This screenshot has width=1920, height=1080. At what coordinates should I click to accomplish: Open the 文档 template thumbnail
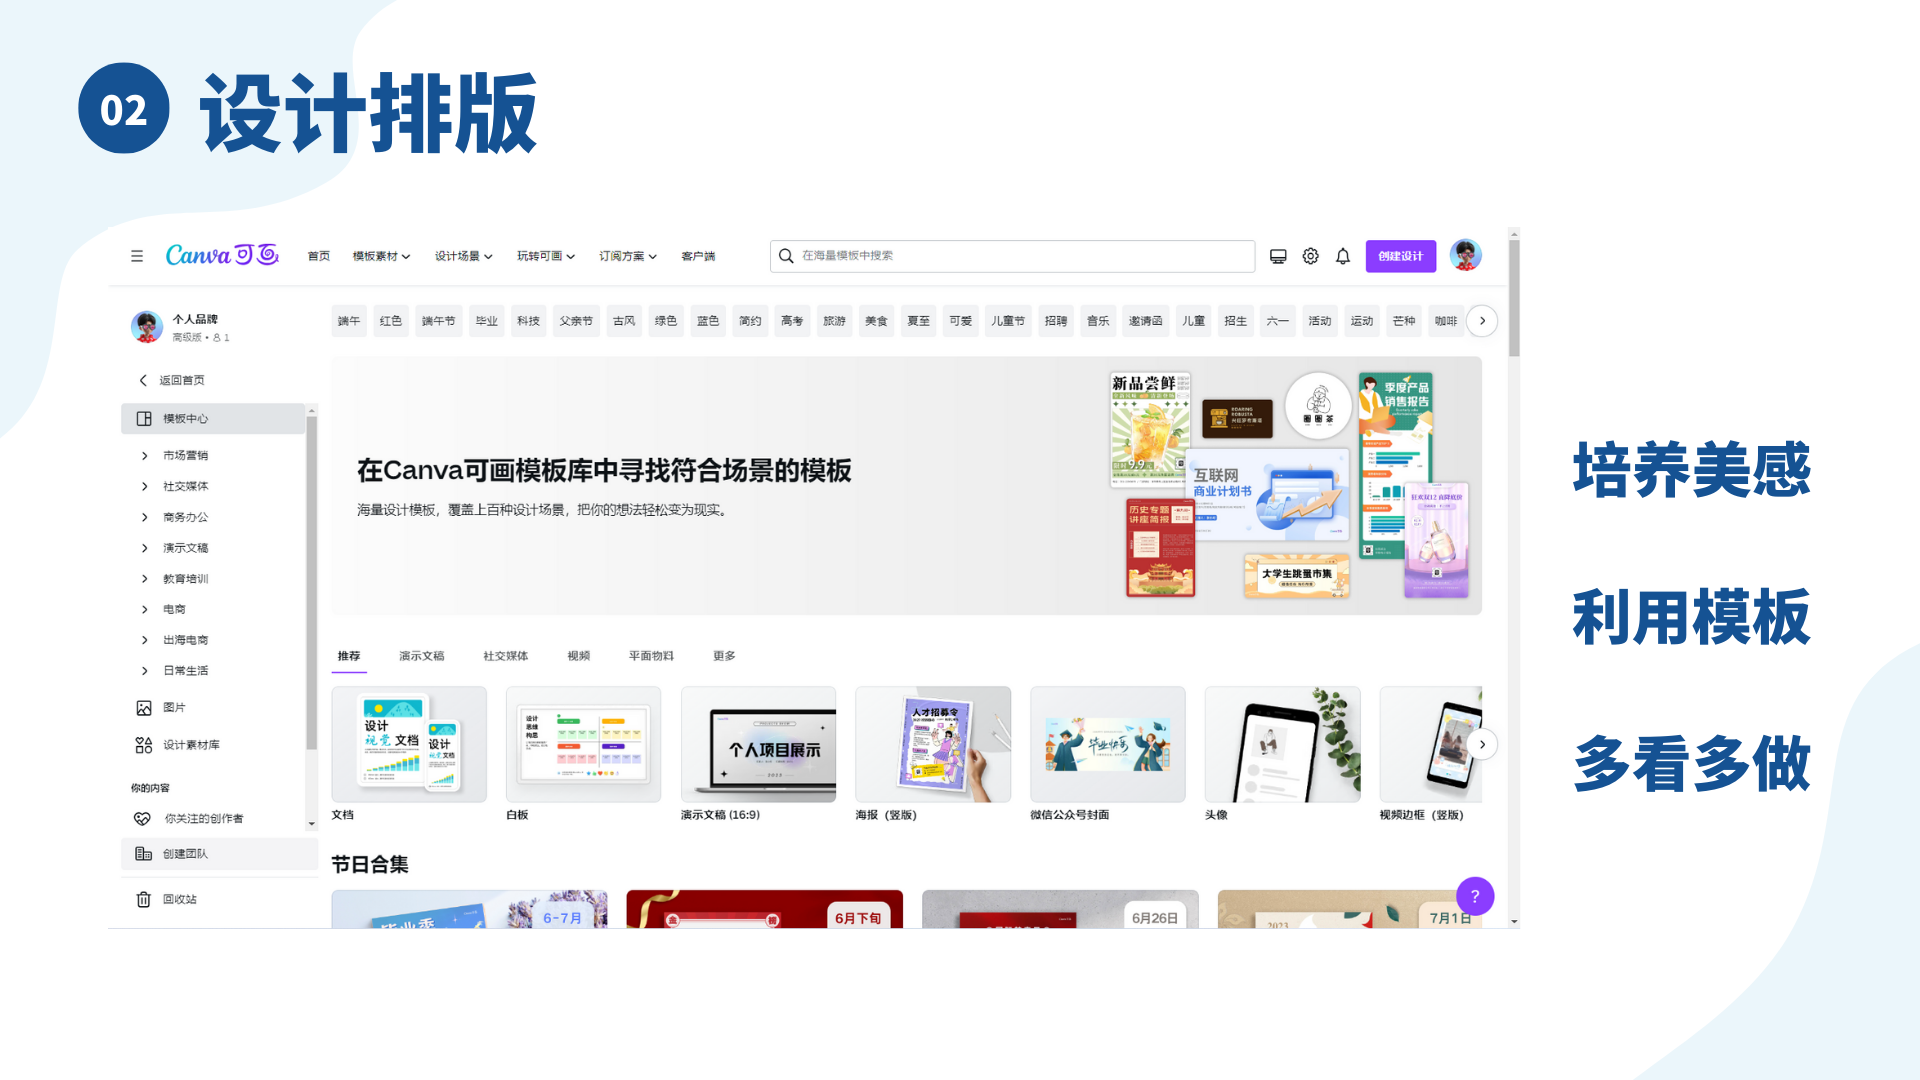tap(409, 744)
